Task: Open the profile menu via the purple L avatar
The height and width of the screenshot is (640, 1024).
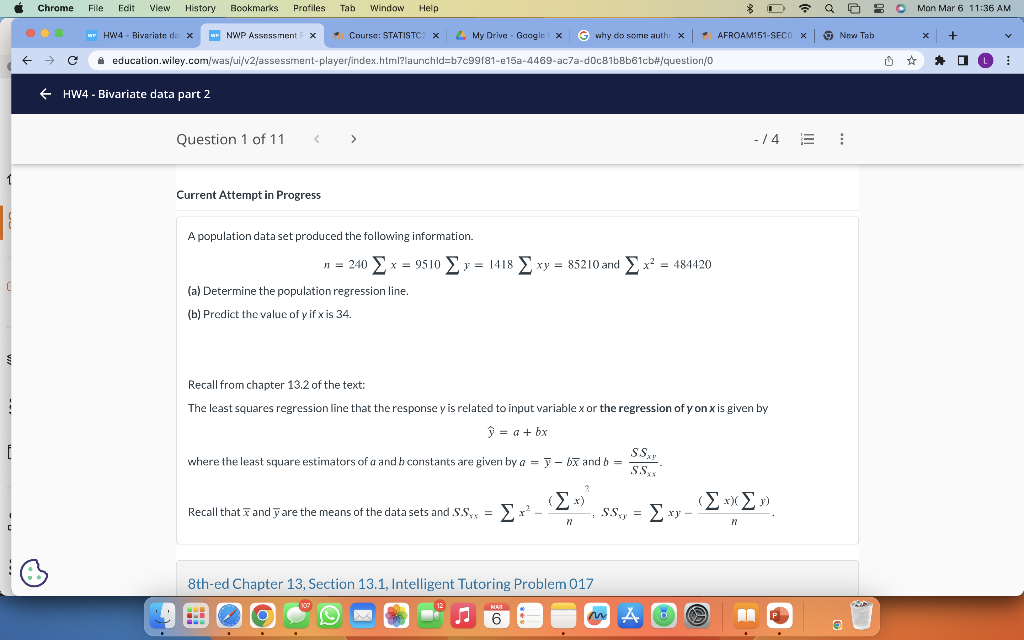Action: point(985,59)
